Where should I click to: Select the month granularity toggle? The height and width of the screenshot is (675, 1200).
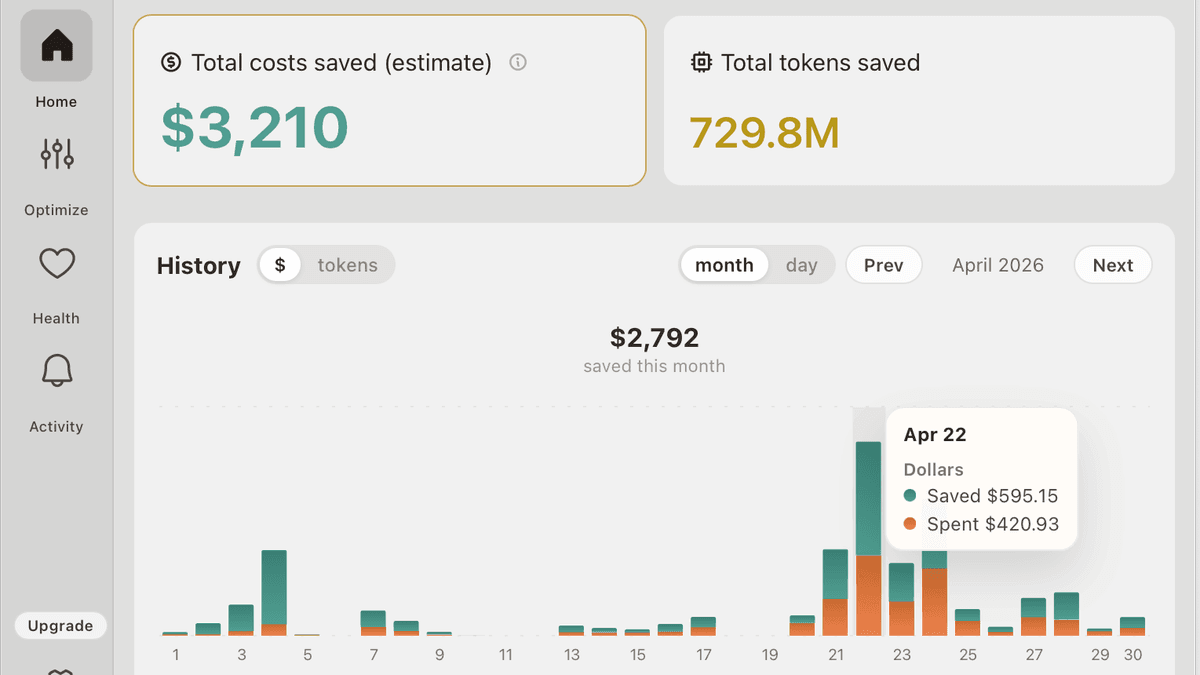pos(724,265)
